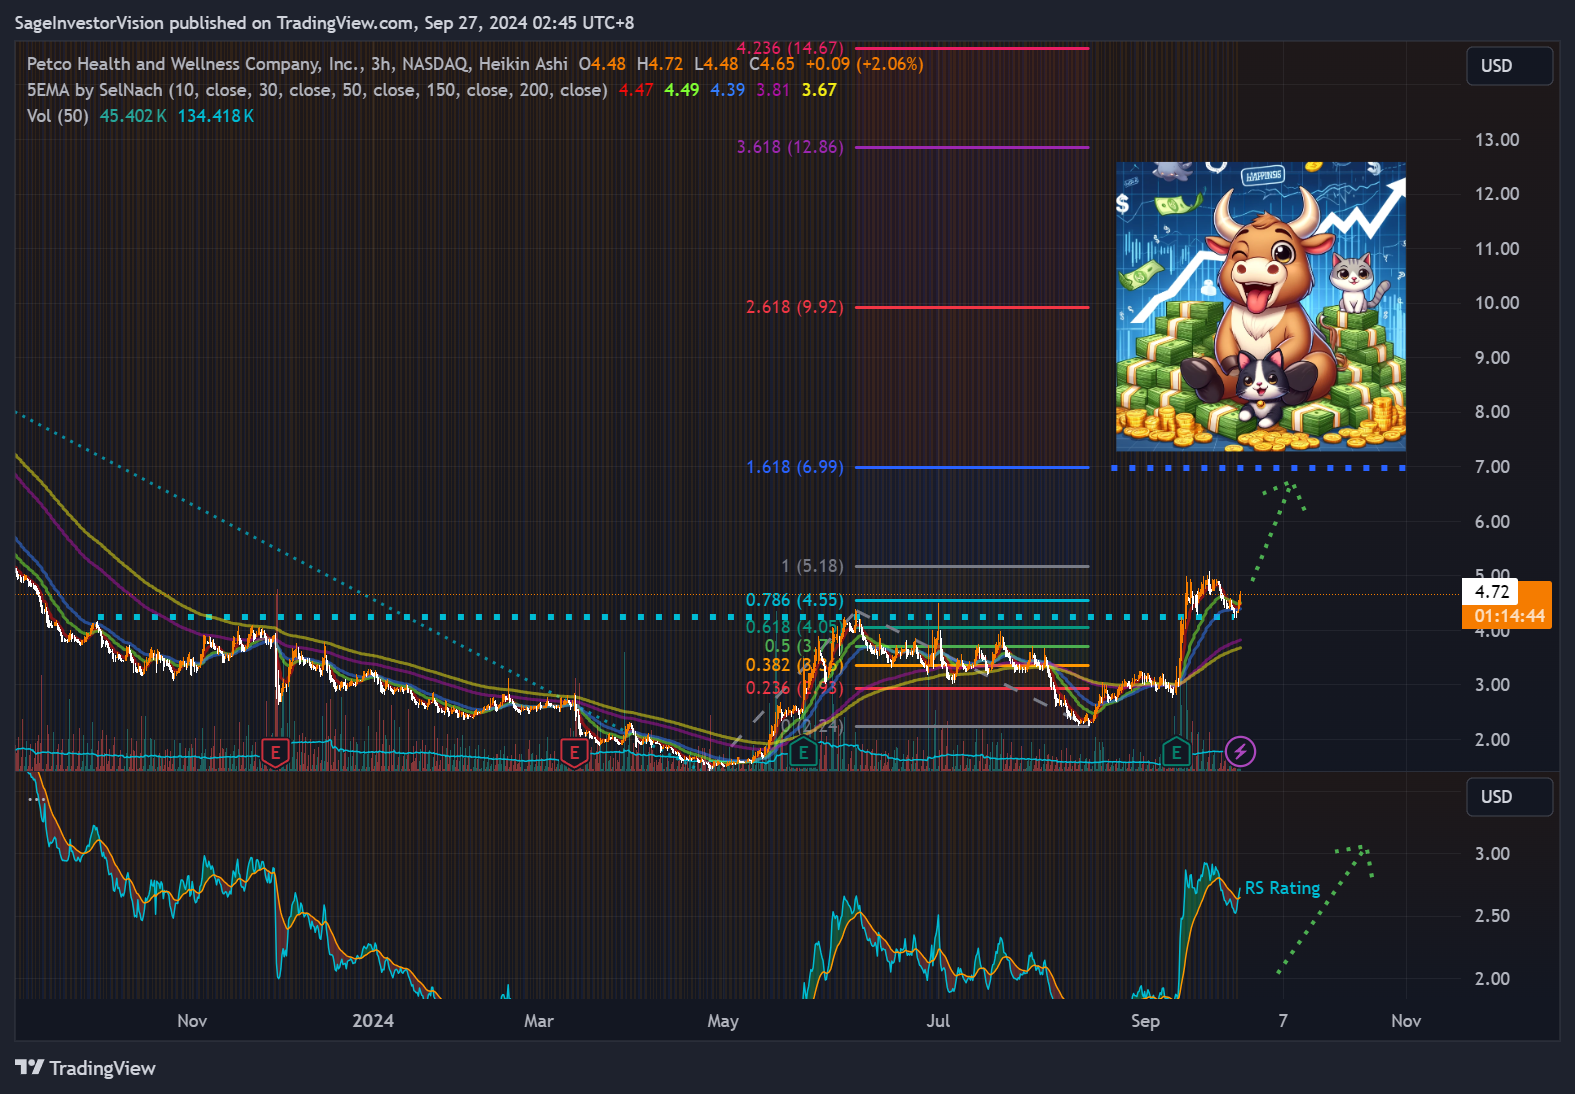Click the Mar label on time axis
This screenshot has width=1575, height=1094.
539,1021
